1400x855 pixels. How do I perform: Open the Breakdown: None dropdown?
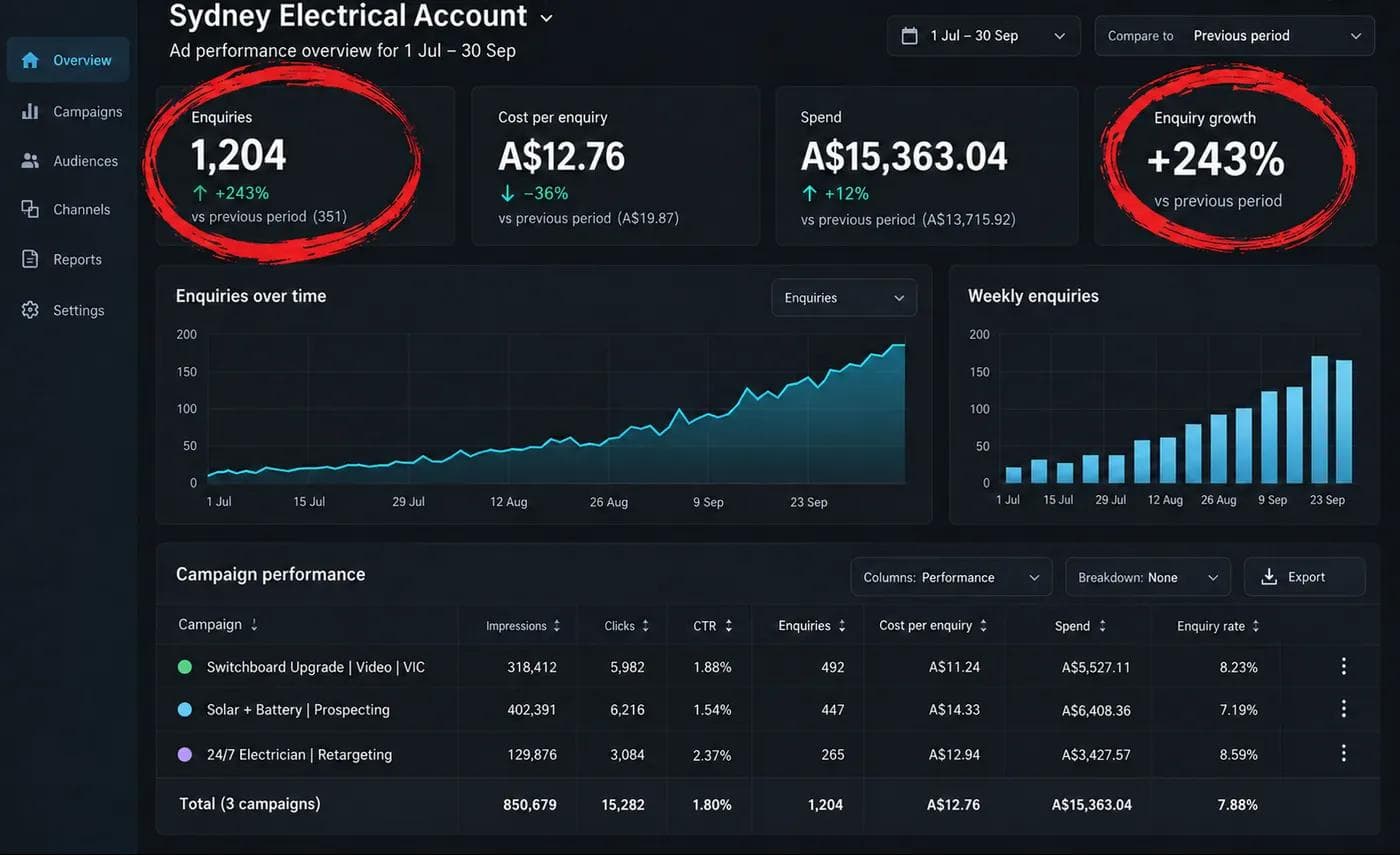coord(1148,577)
